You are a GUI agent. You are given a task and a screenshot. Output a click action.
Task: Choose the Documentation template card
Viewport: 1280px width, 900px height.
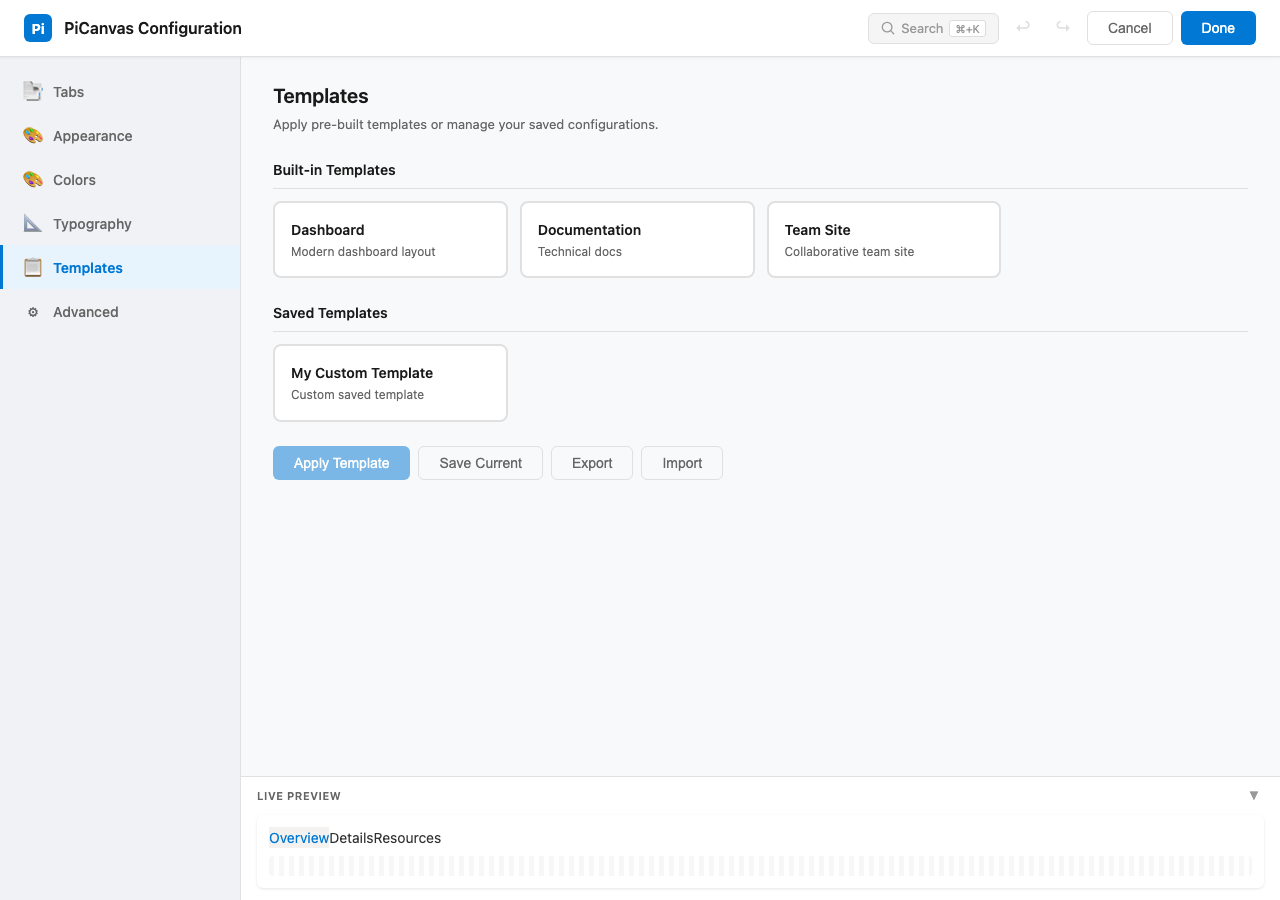tap(637, 240)
